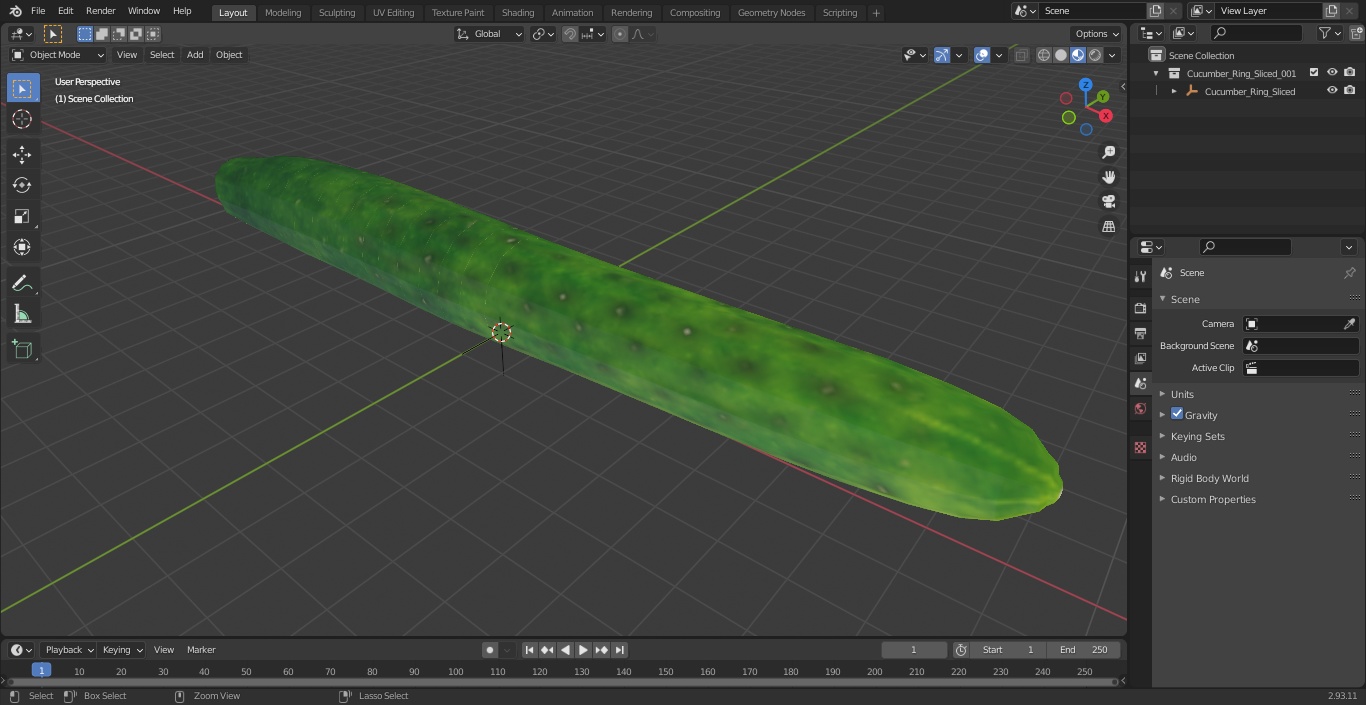Expand Cucumber_Ring_Sliced object tree
The height and width of the screenshot is (705, 1366).
tap(1174, 91)
